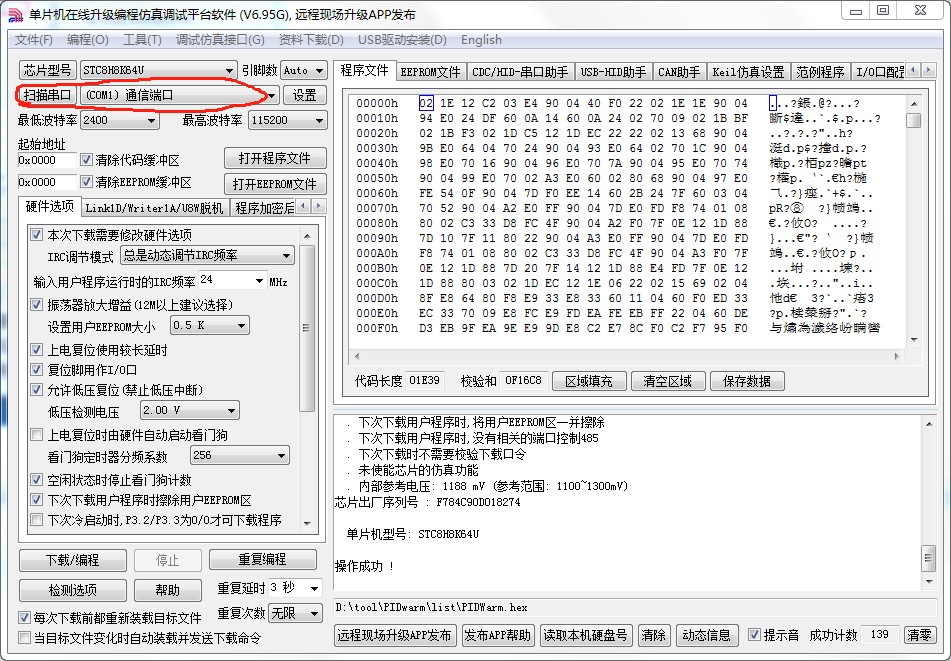Toggle '振荡器放大增益' checkbox
Viewport: 951px width, 661px height.
click(36, 304)
